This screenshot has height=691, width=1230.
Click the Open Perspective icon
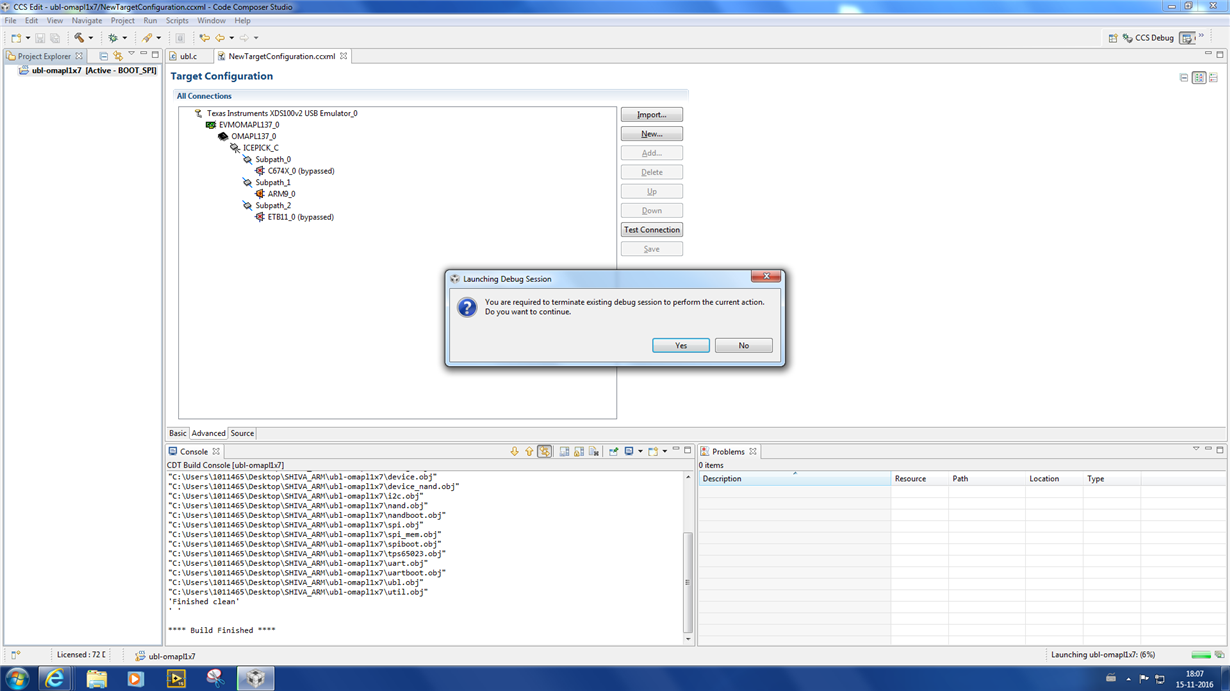[x=1112, y=38]
